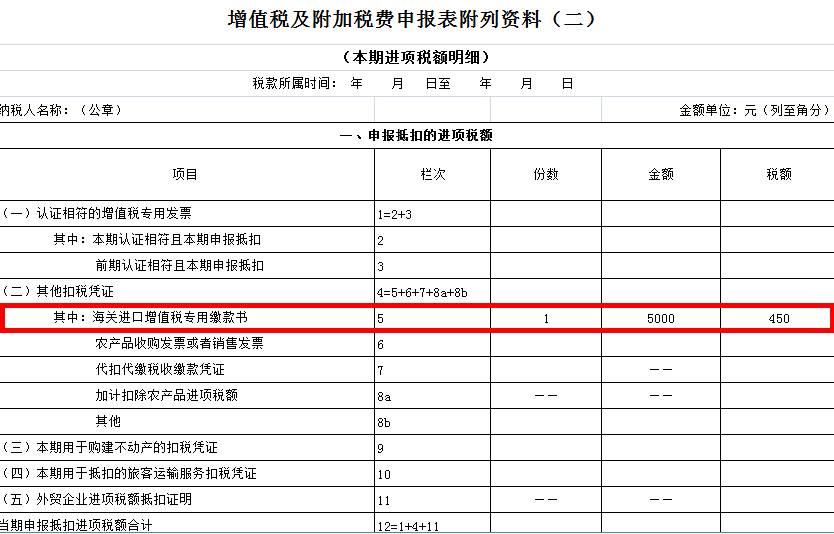Click the 栏次 column header
This screenshot has width=834, height=534.
pyautogui.click(x=432, y=174)
